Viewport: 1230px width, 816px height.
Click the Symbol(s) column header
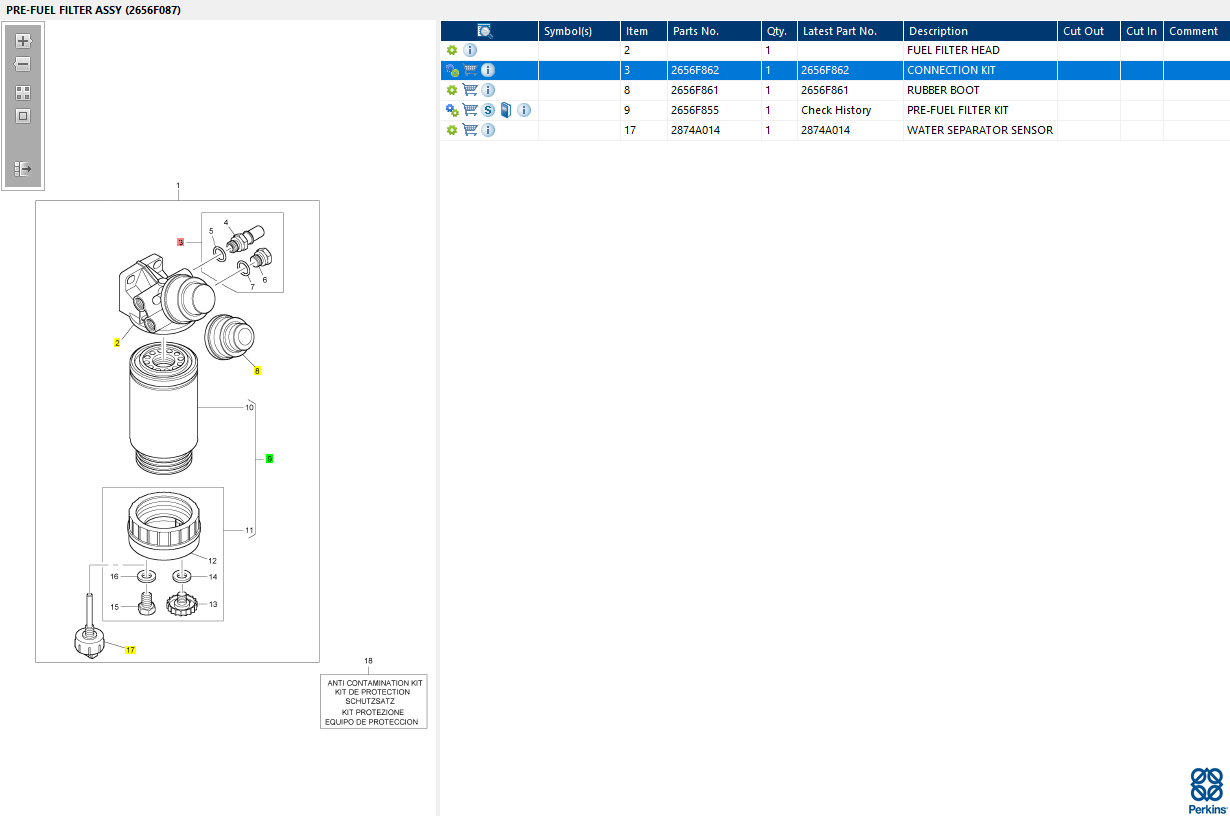pos(579,31)
